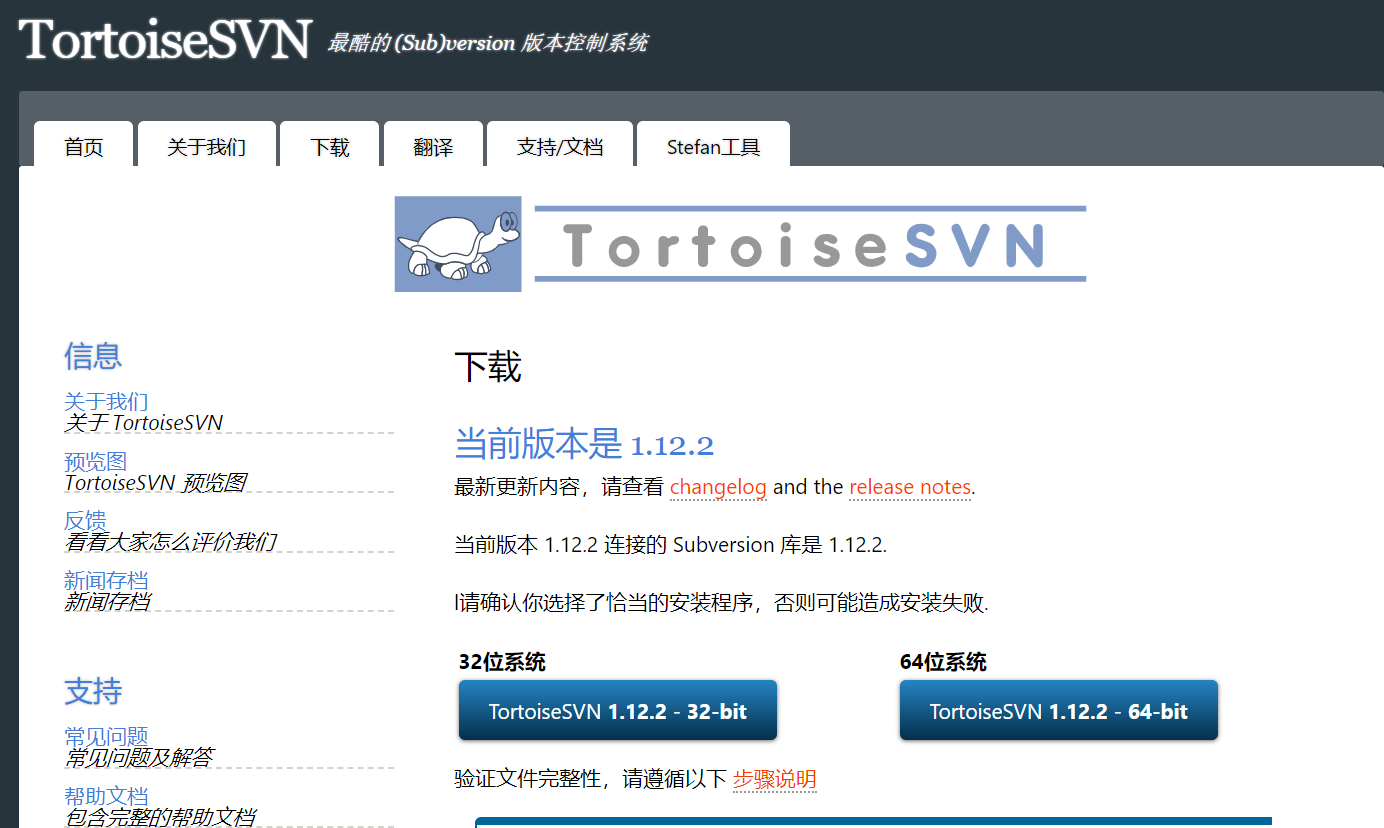
Task: Select the 下载 tab
Action: pyautogui.click(x=329, y=144)
